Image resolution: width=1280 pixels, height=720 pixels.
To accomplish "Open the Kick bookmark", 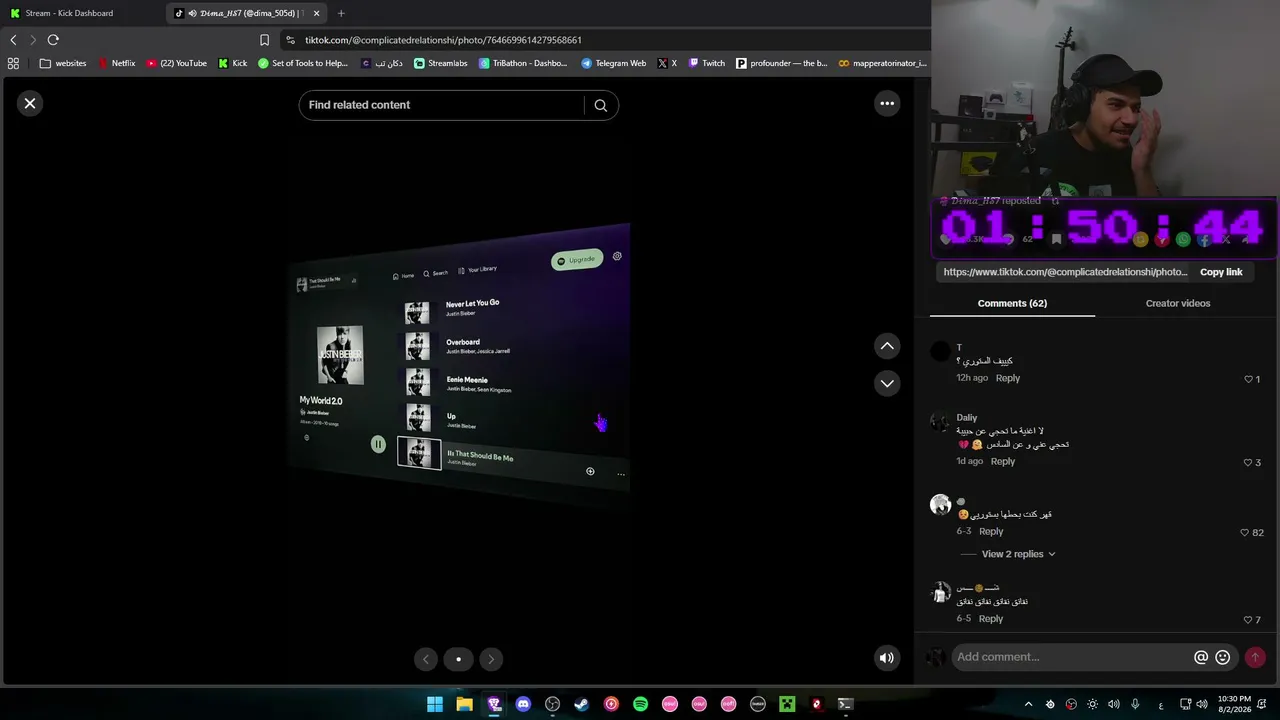I will pyautogui.click(x=232, y=63).
